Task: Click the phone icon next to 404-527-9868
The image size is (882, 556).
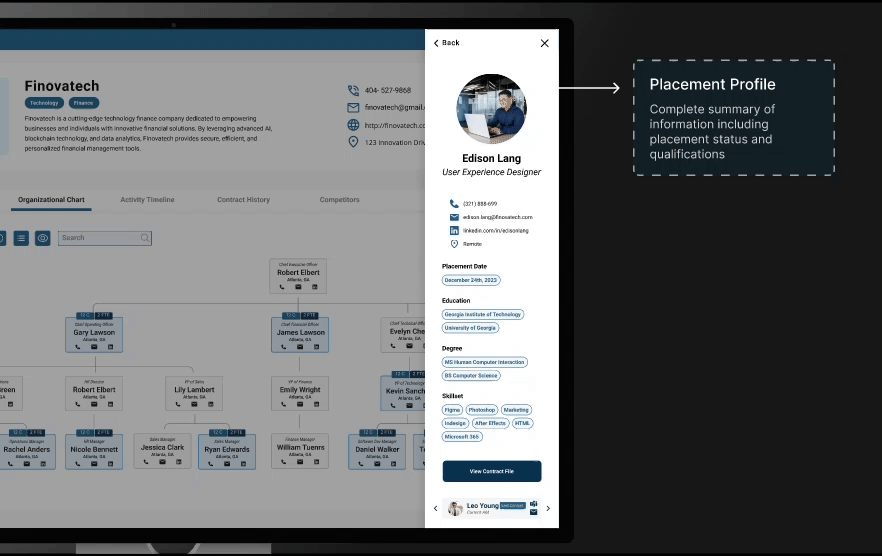Action: [353, 90]
